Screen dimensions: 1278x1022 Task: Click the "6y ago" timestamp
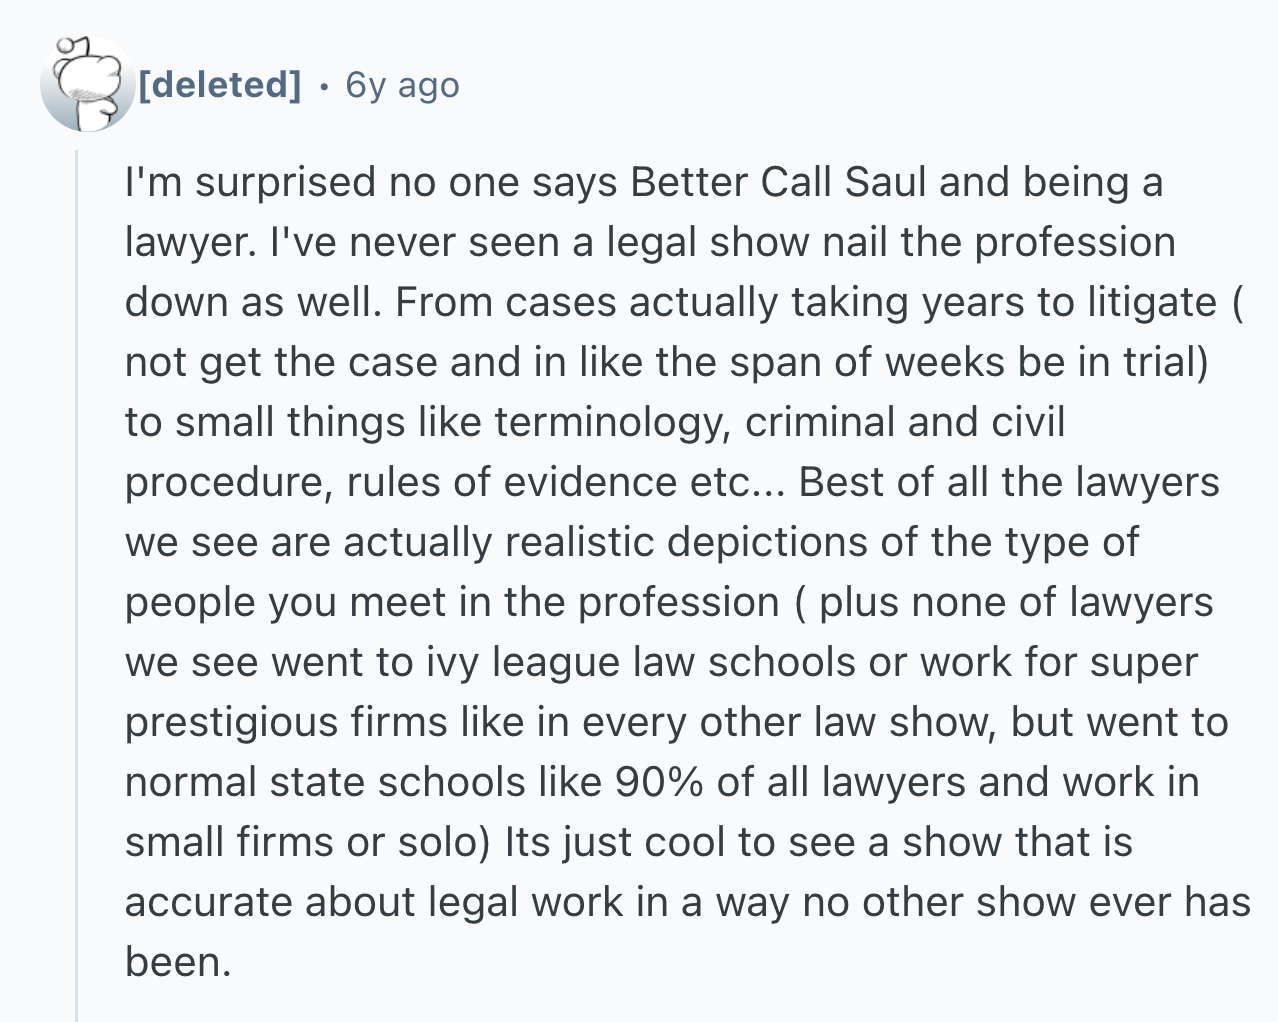coord(402,86)
